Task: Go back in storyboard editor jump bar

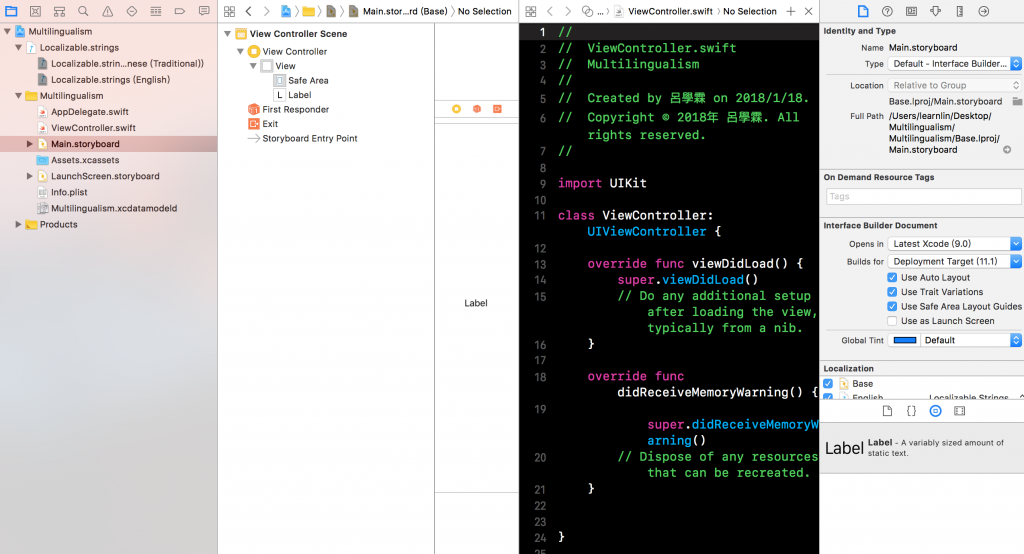Action: (x=249, y=11)
